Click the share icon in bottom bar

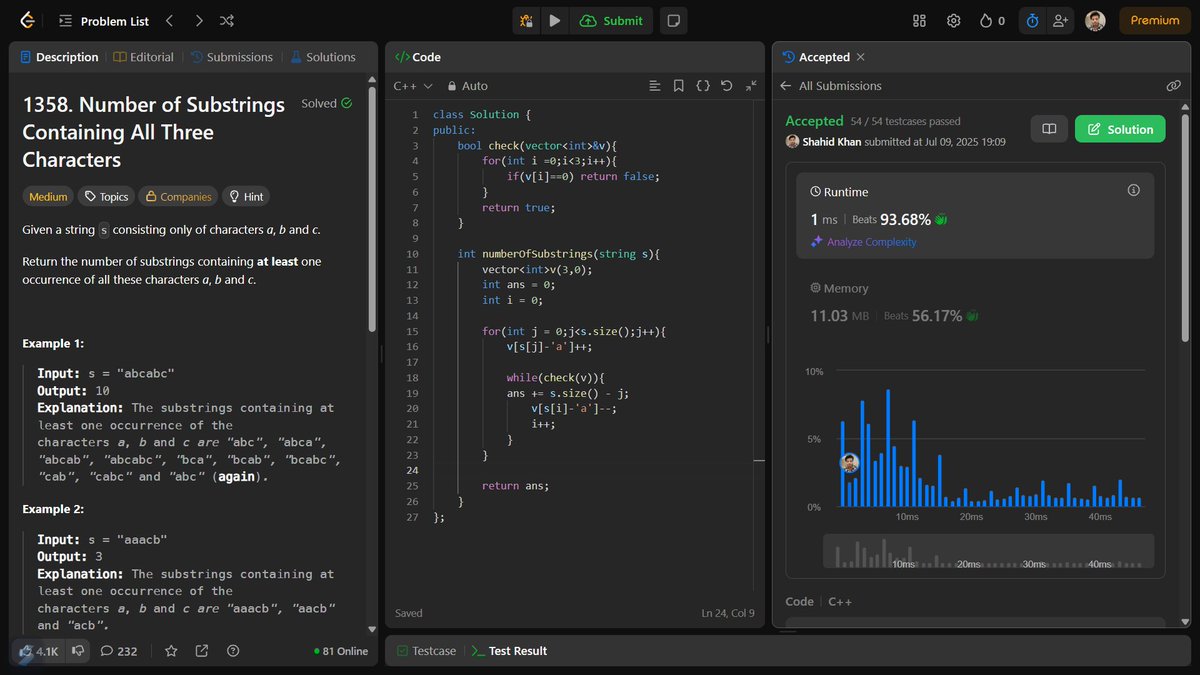coord(202,651)
